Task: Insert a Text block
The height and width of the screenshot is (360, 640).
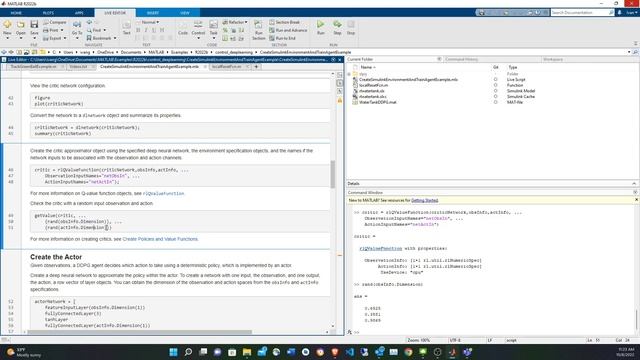Action: 127,27
